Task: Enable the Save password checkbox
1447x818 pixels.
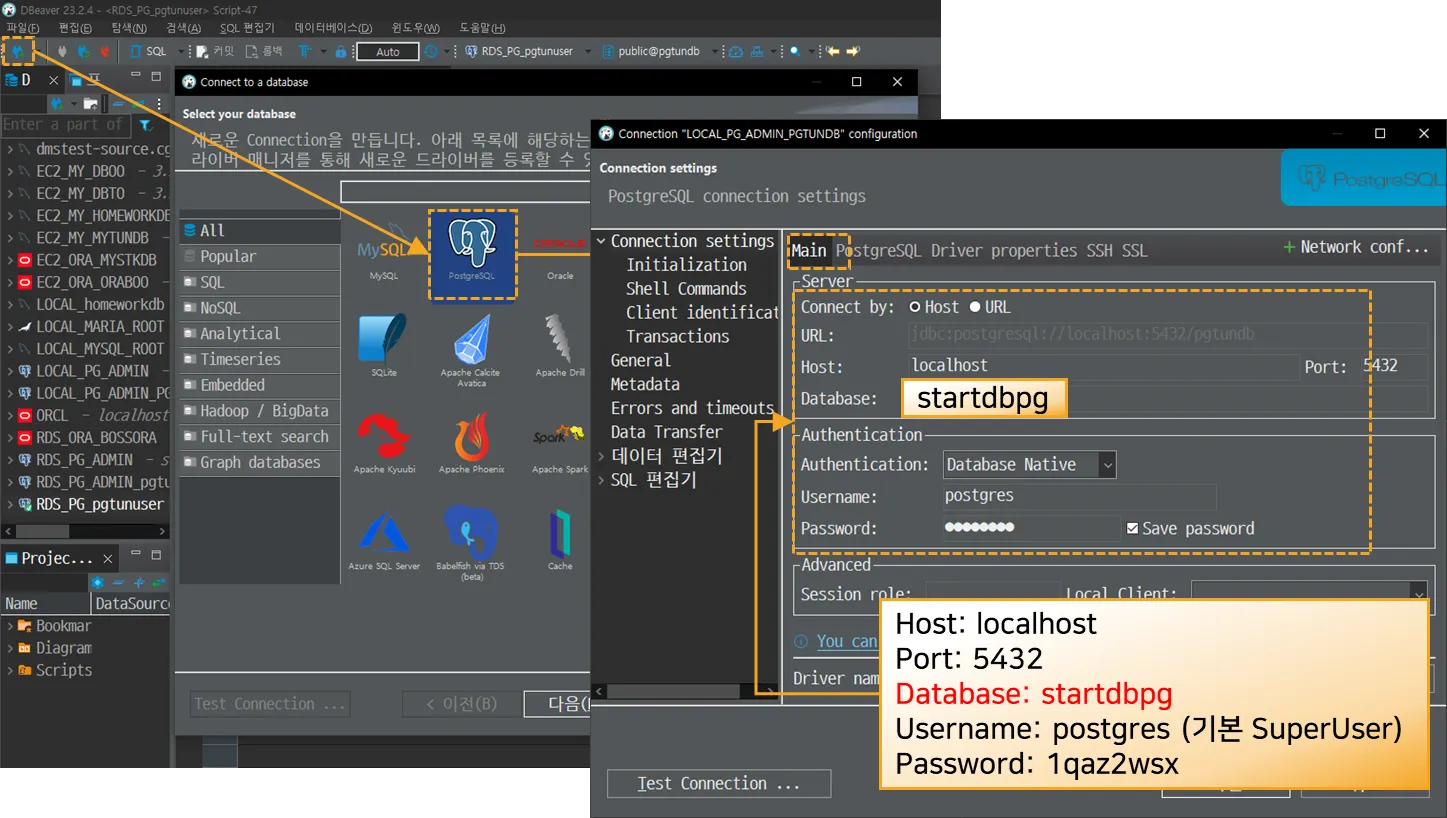Action: coord(1132,529)
